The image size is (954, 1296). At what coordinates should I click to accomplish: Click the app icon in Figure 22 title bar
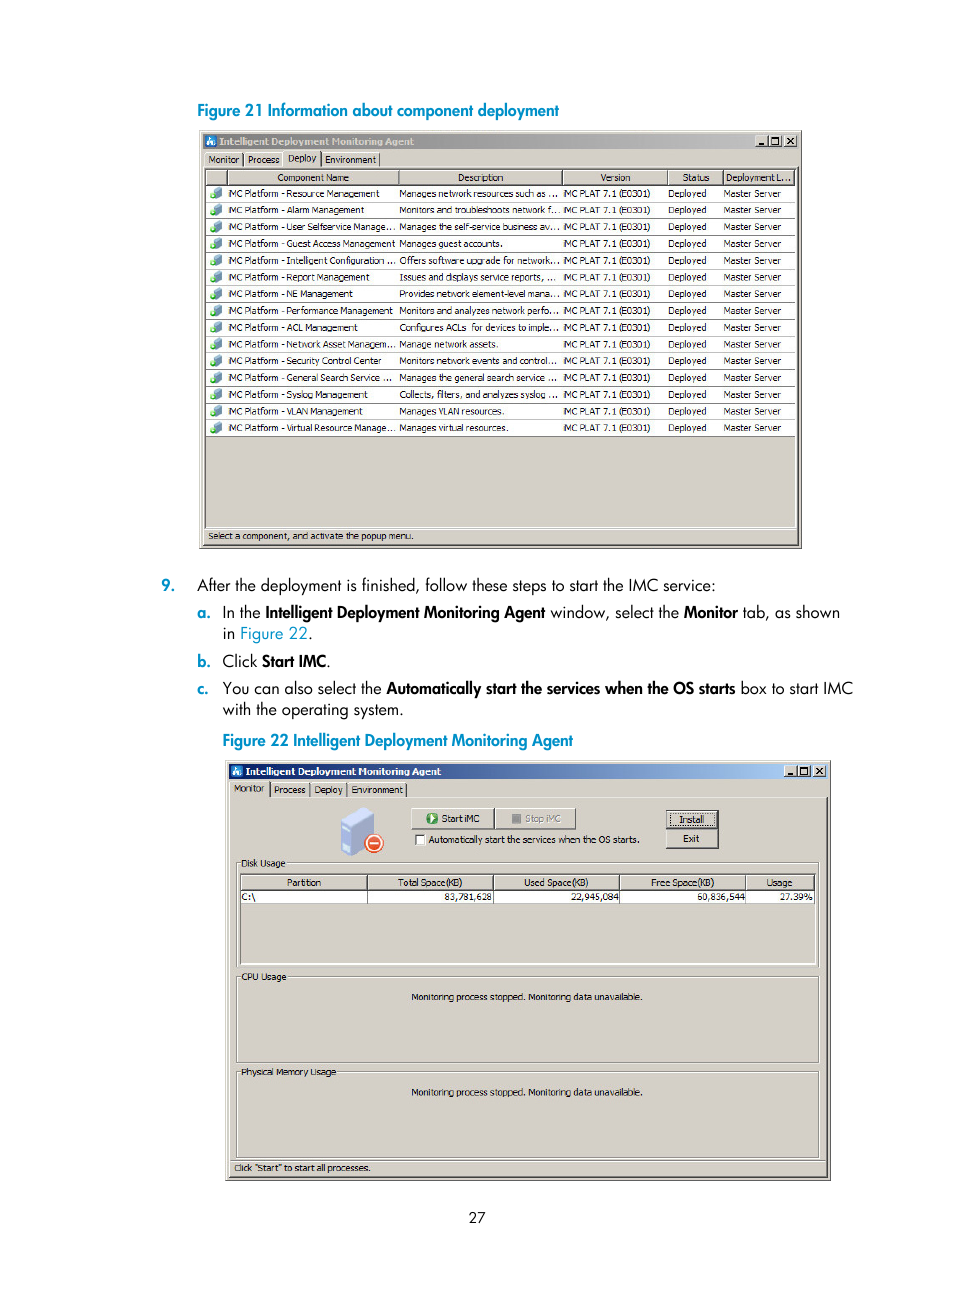point(237,771)
